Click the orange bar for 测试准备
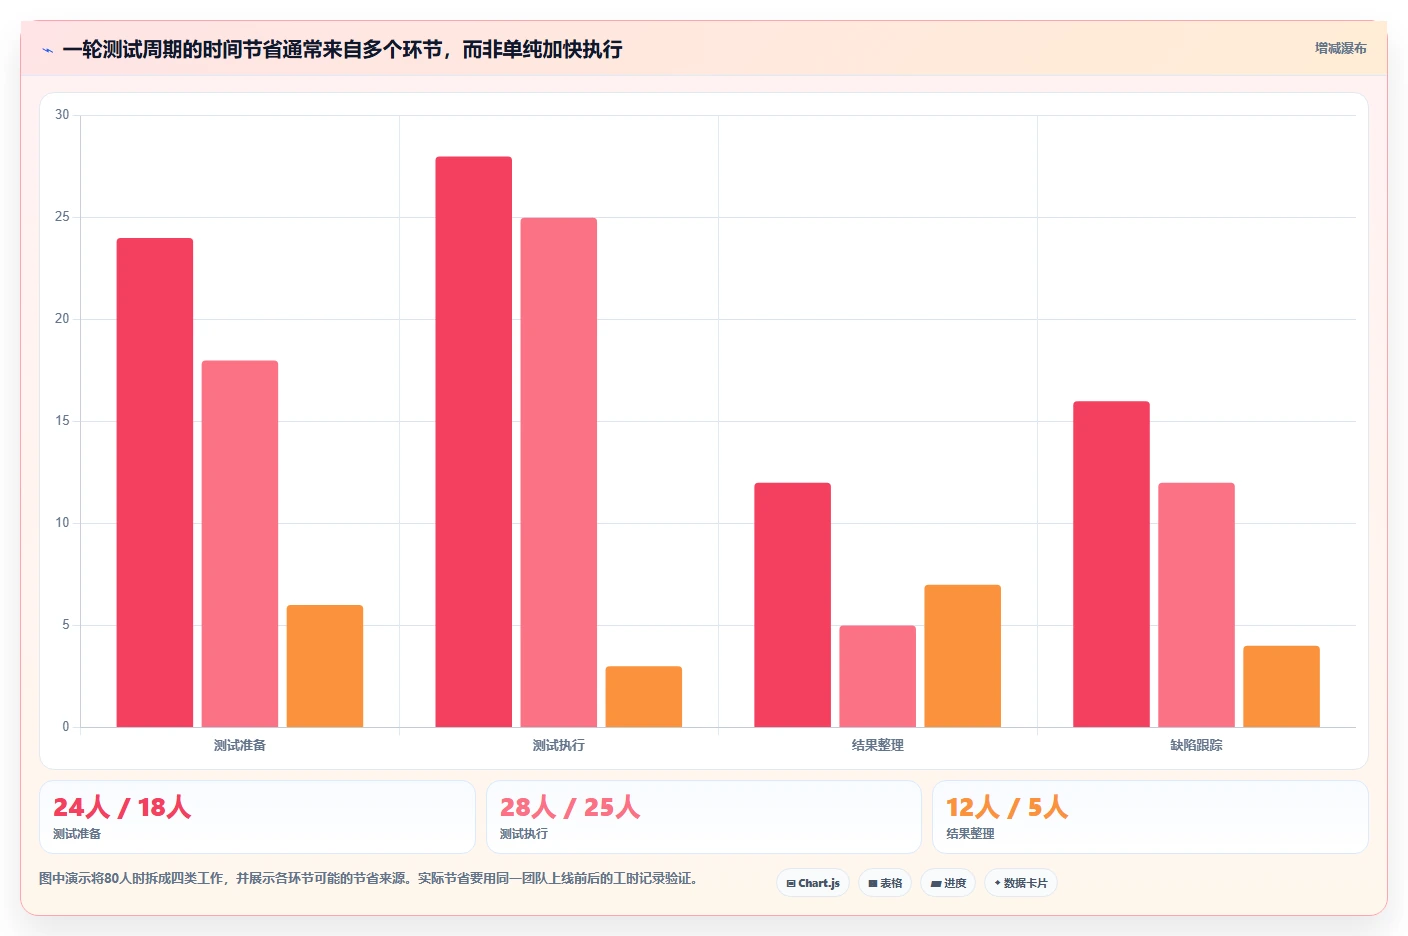The image size is (1408, 936). [325, 666]
